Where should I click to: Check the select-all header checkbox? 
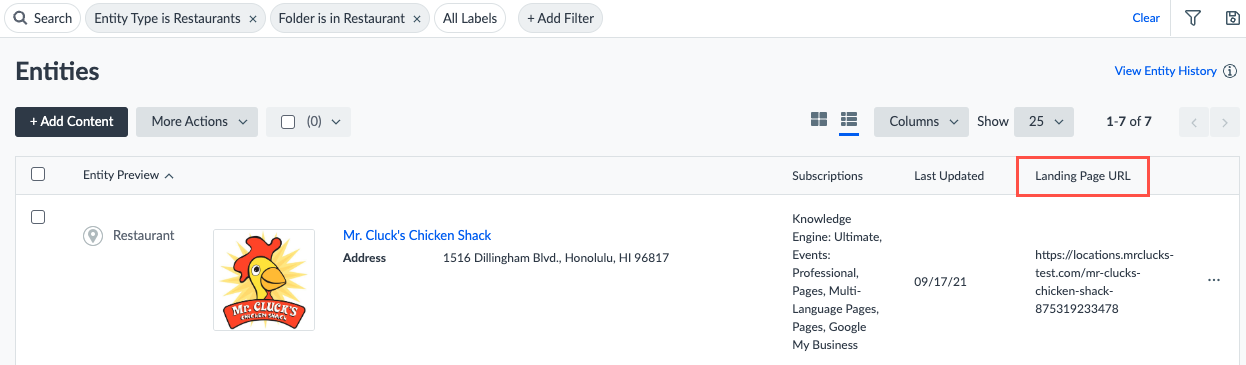point(38,174)
